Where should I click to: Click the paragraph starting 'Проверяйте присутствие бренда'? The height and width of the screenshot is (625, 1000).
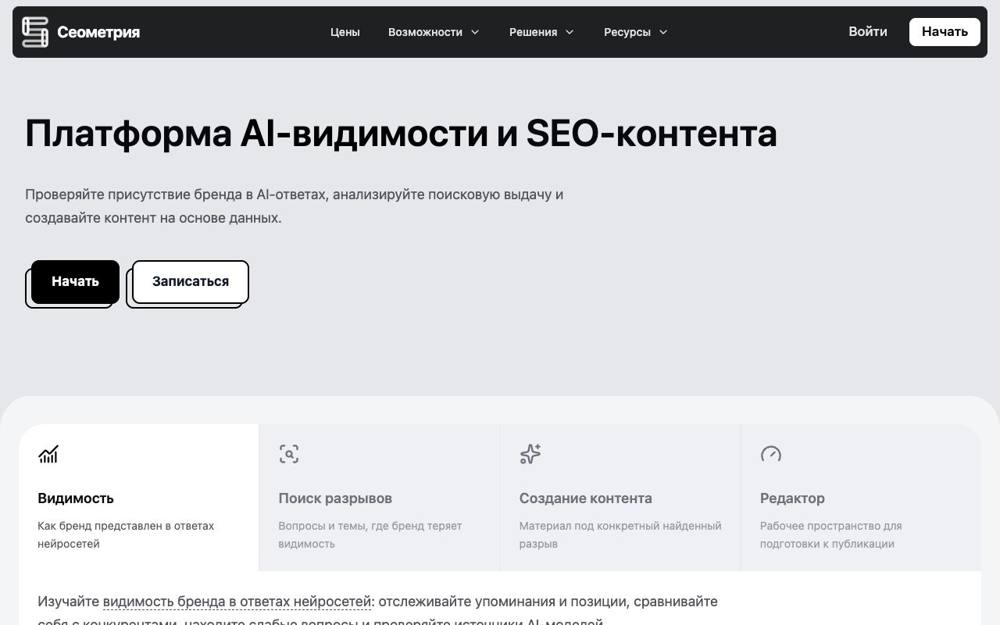(294, 206)
